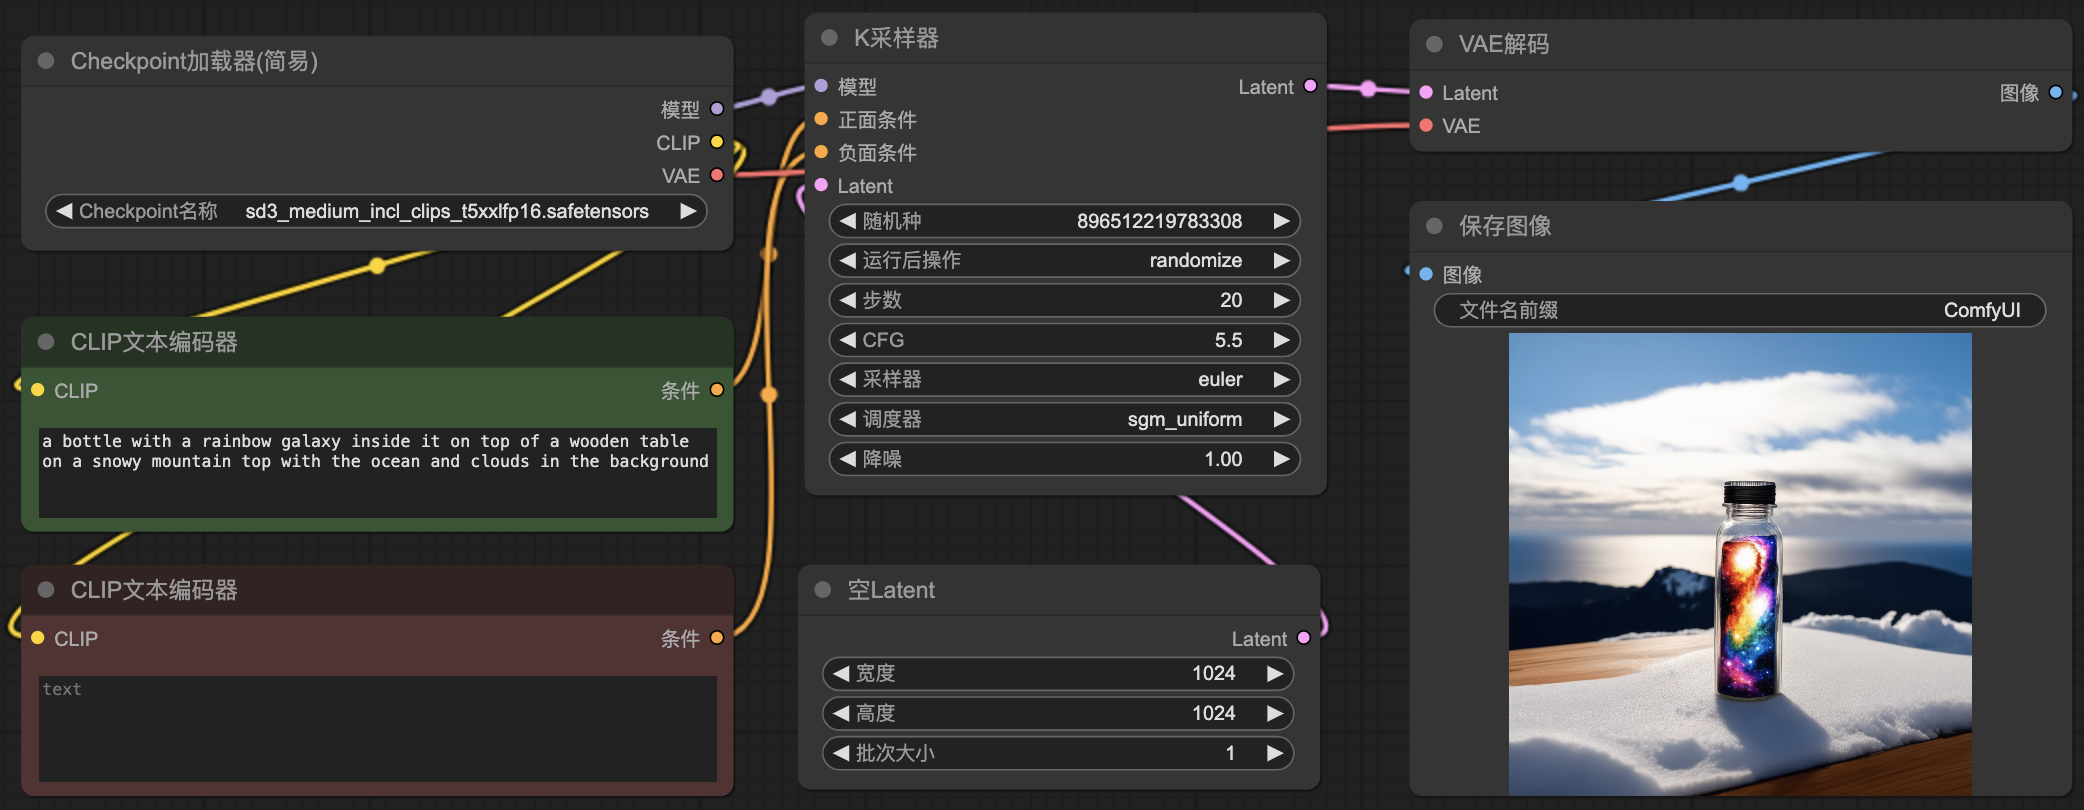Screen dimensions: 2084x810
Task: Click the Latent input socket on VAE解码
Action: pos(1426,92)
